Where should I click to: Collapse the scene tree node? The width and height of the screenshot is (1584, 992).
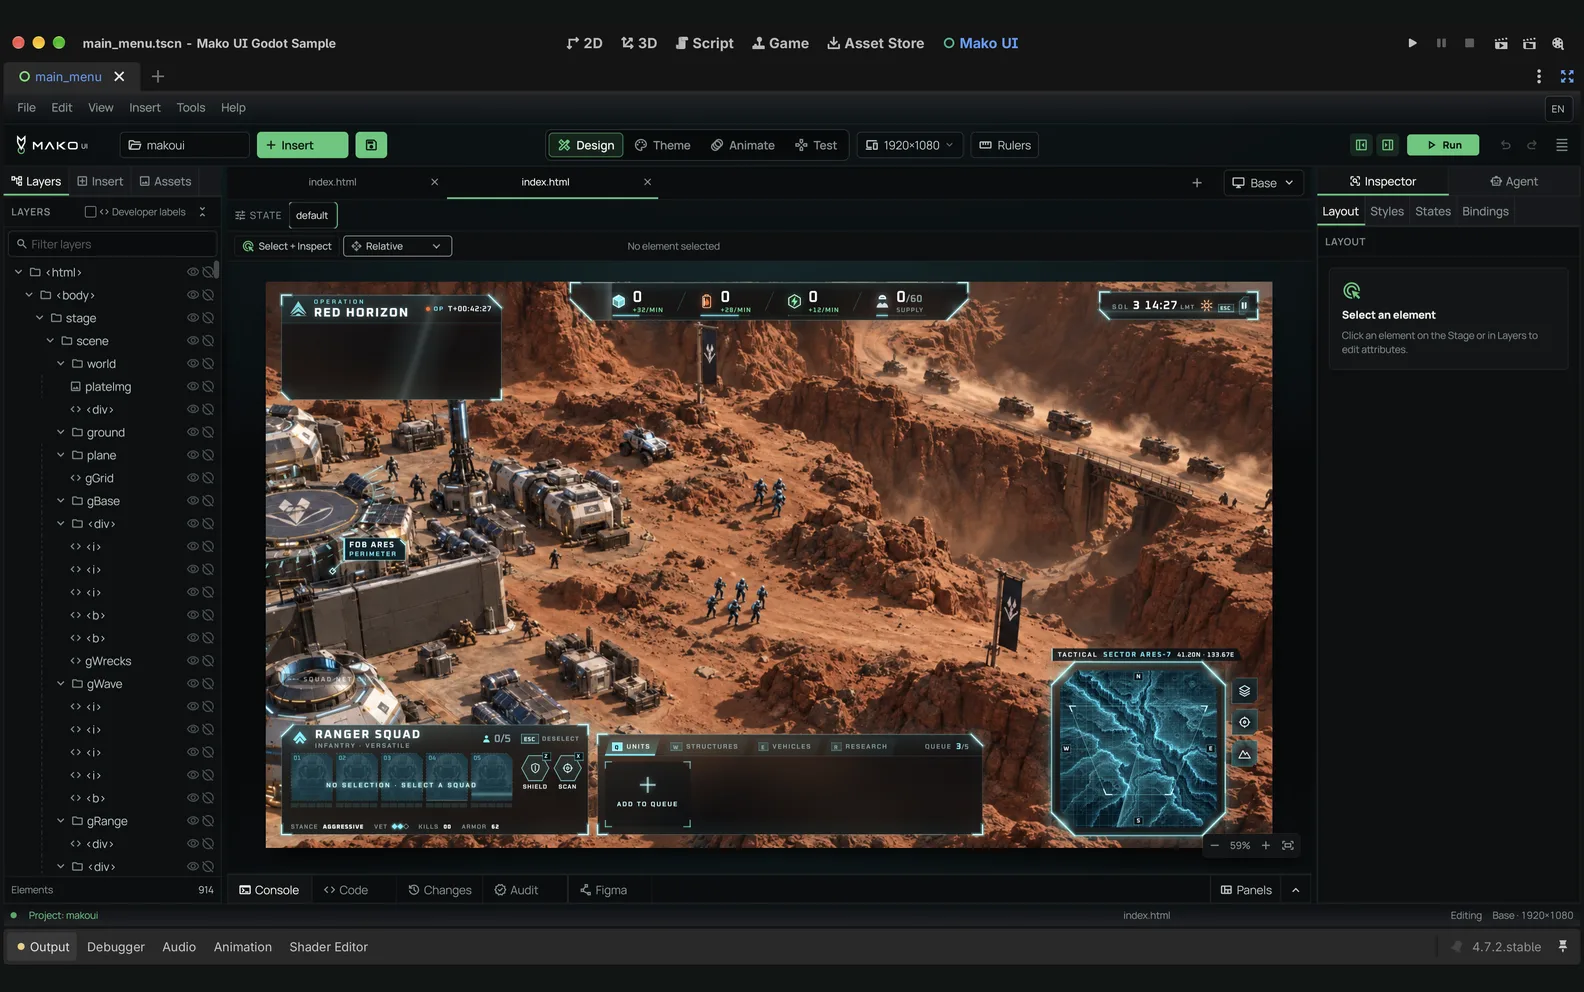(50, 341)
